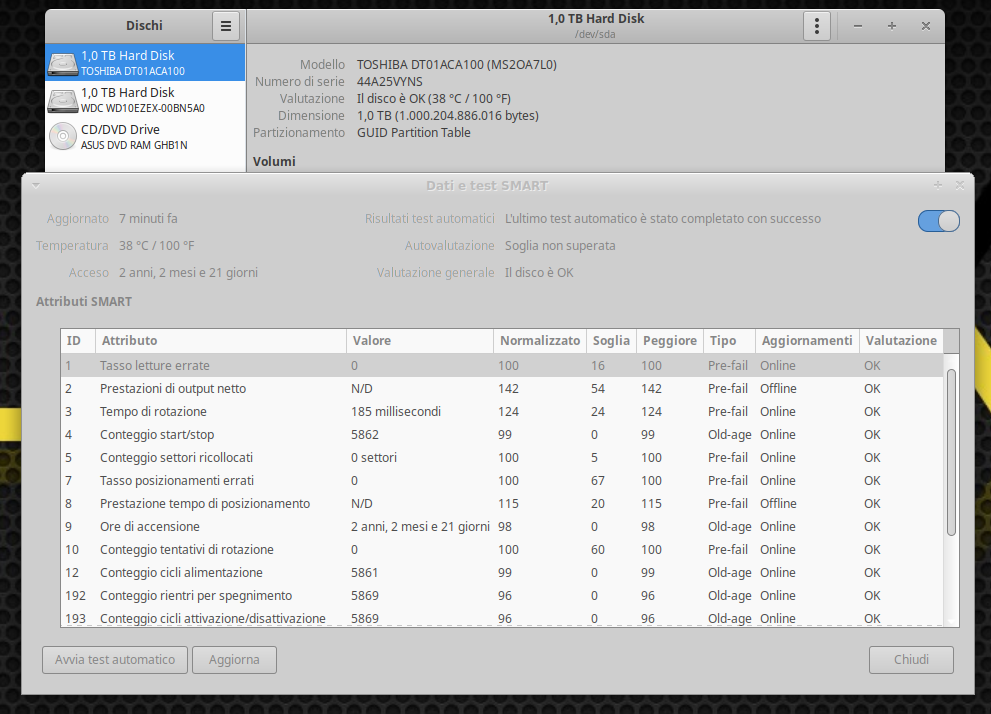Click the SMART attributes table scrollbar
991x714 pixels.
(x=951, y=452)
